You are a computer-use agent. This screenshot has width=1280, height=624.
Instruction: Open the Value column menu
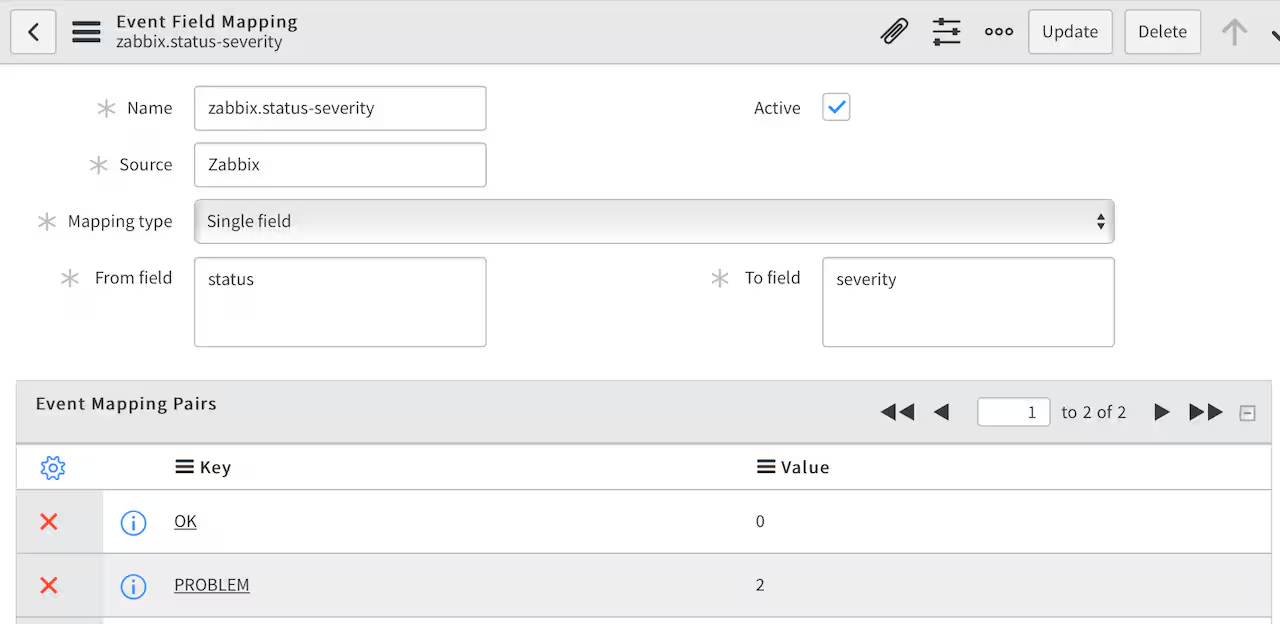[x=766, y=467]
